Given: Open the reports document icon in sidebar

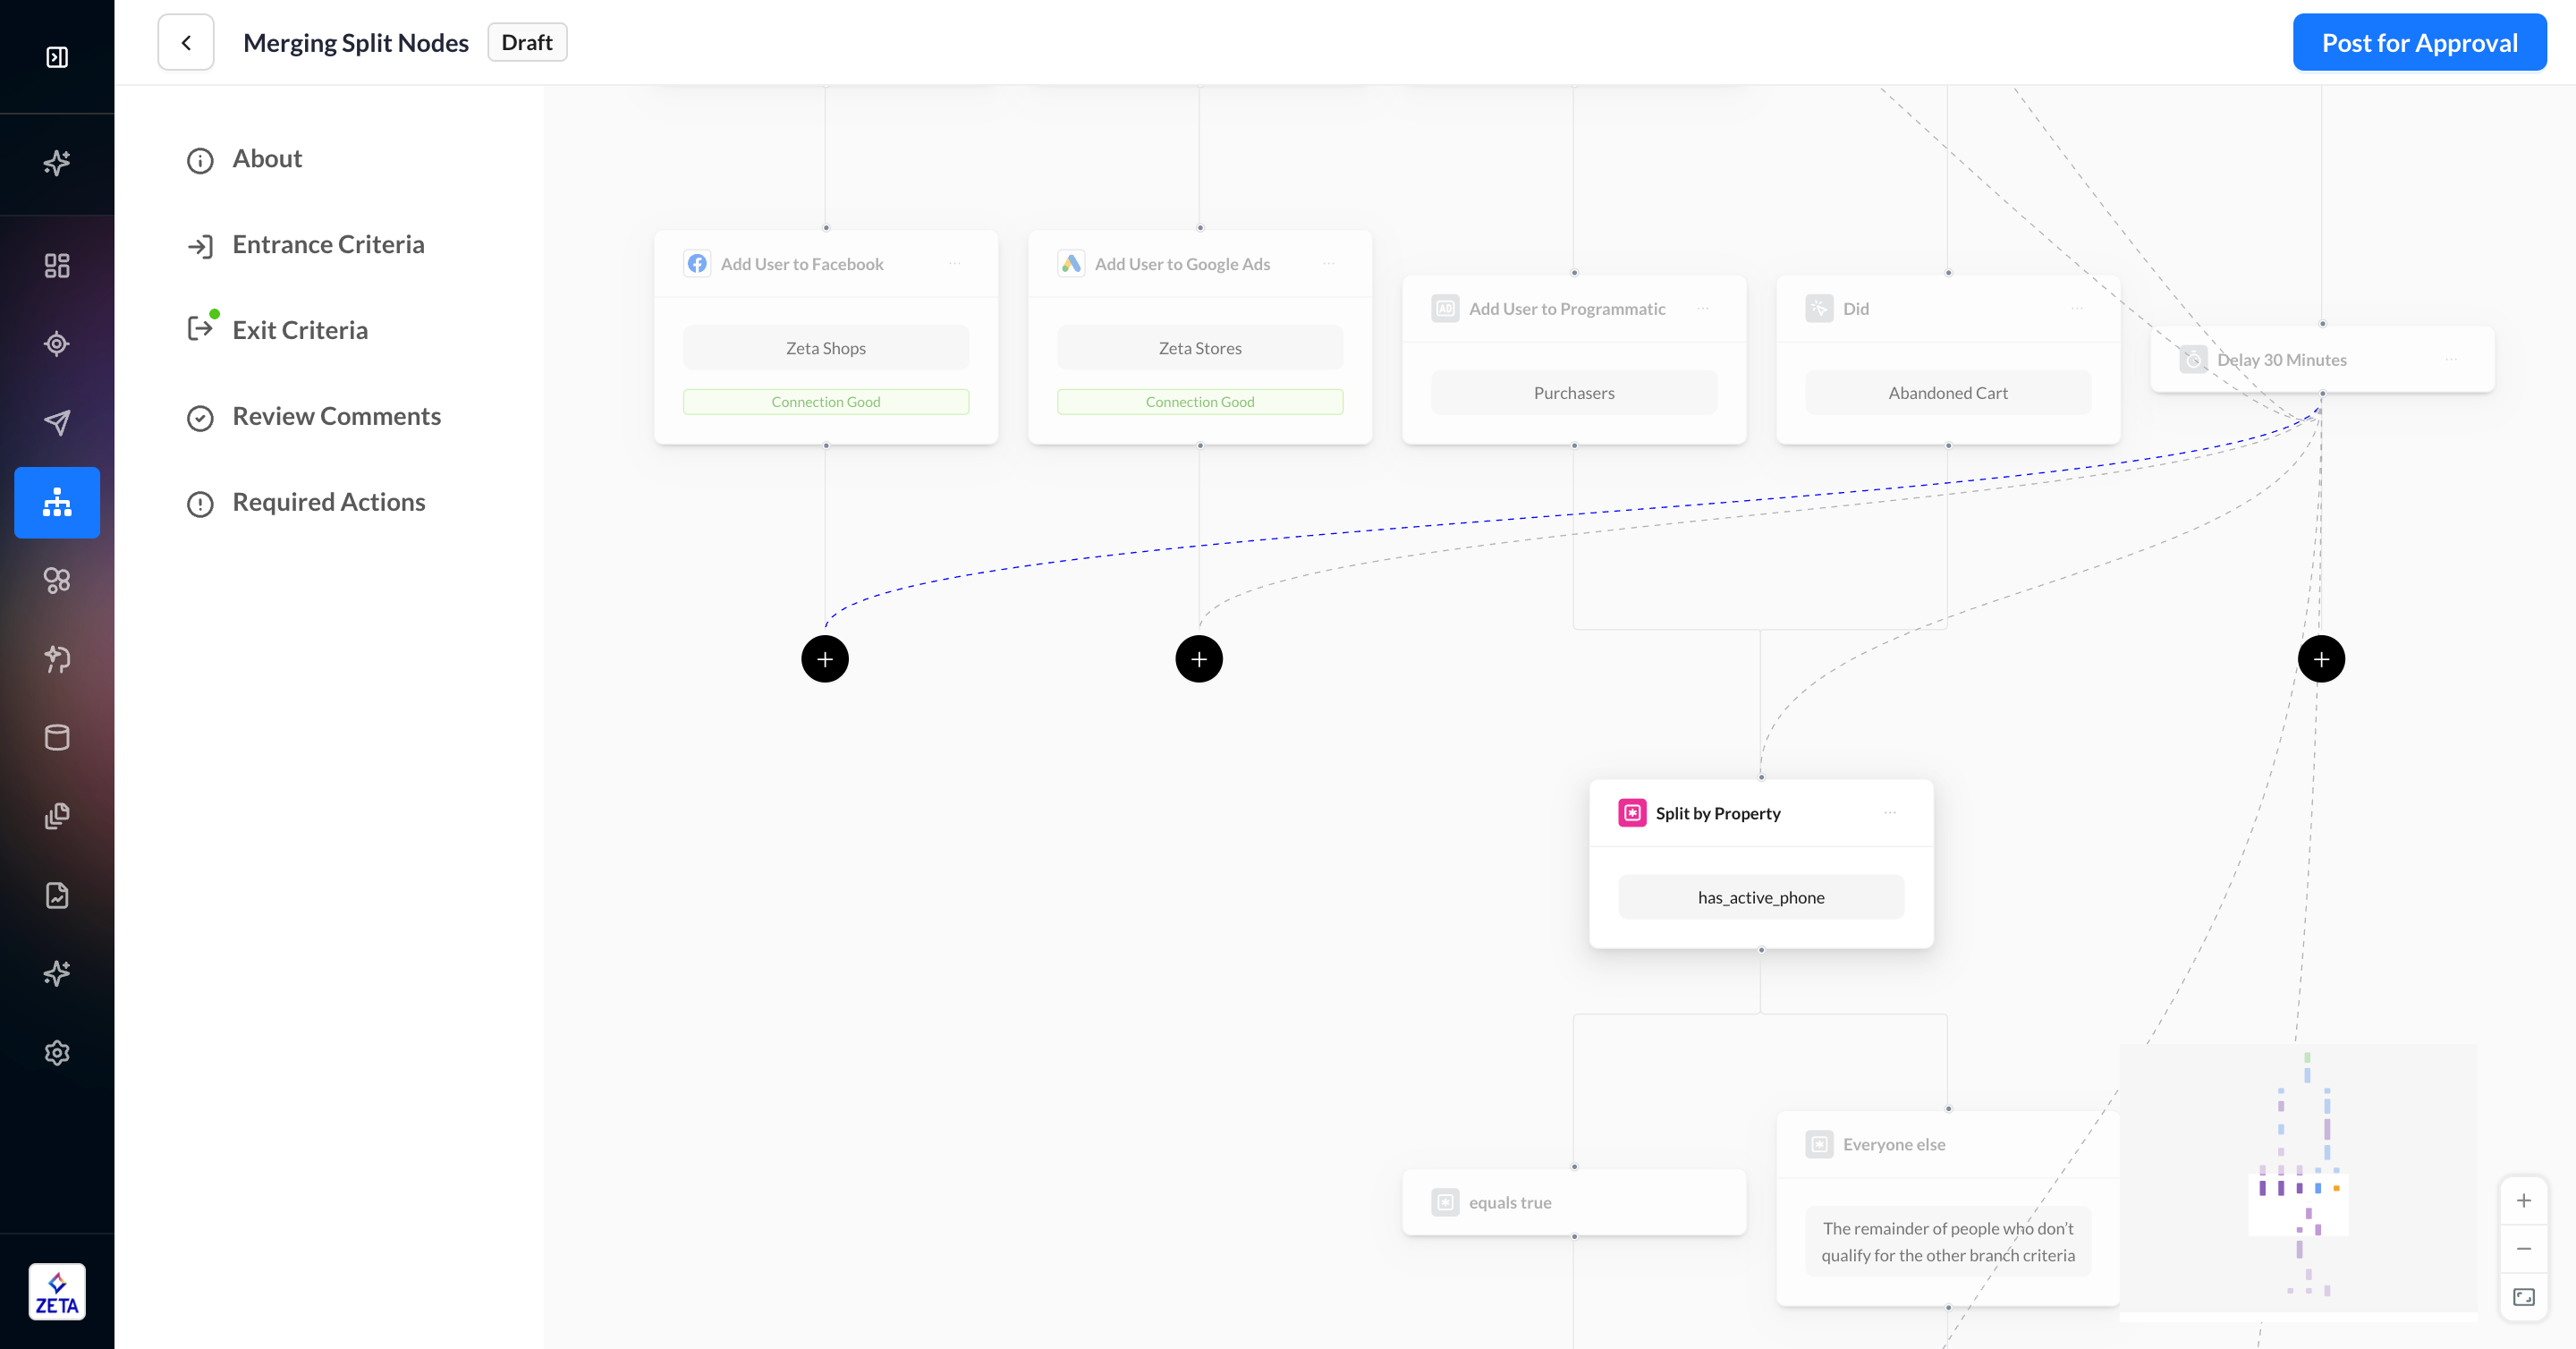Looking at the screenshot, I should (57, 895).
